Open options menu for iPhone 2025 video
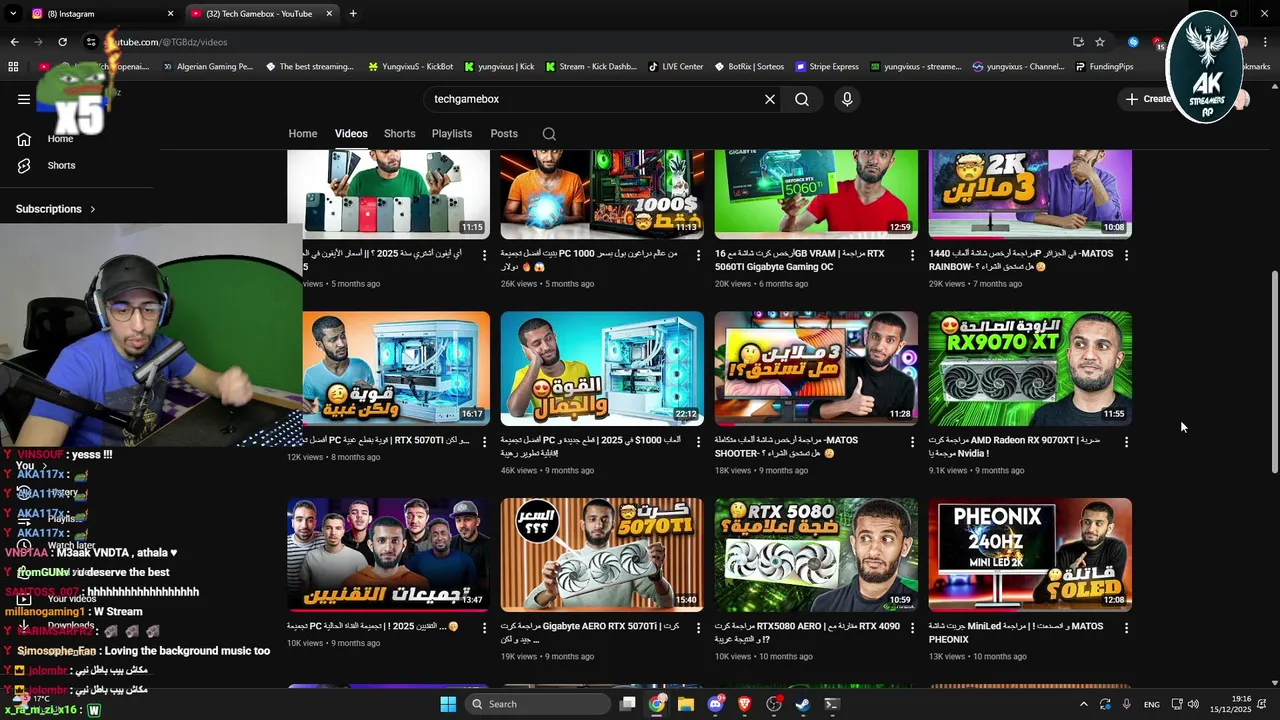The height and width of the screenshot is (720, 1280). [484, 256]
